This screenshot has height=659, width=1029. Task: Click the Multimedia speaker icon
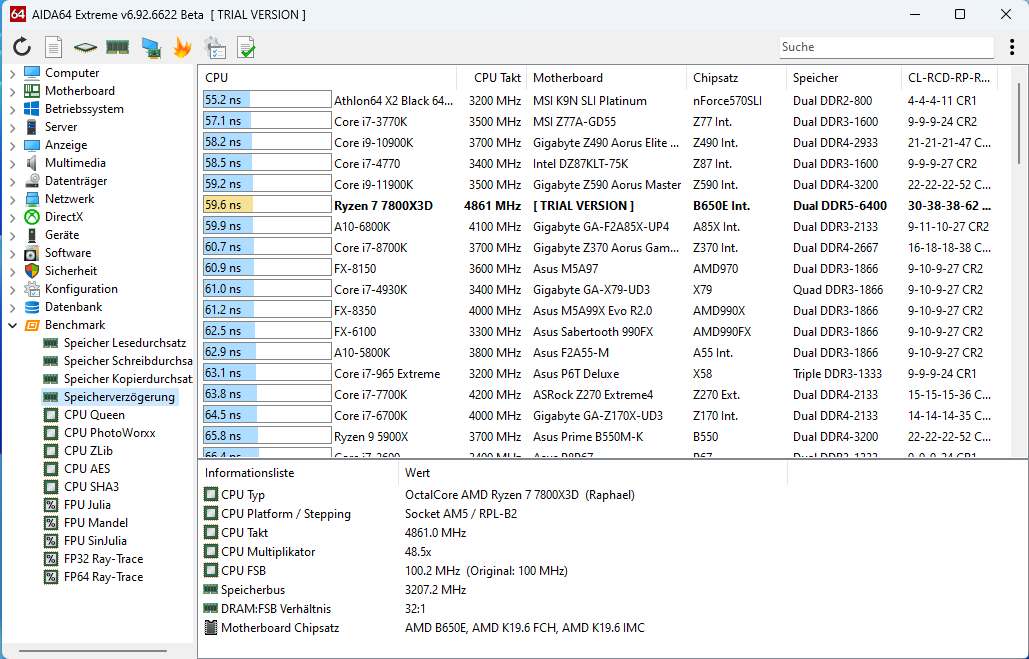32,163
